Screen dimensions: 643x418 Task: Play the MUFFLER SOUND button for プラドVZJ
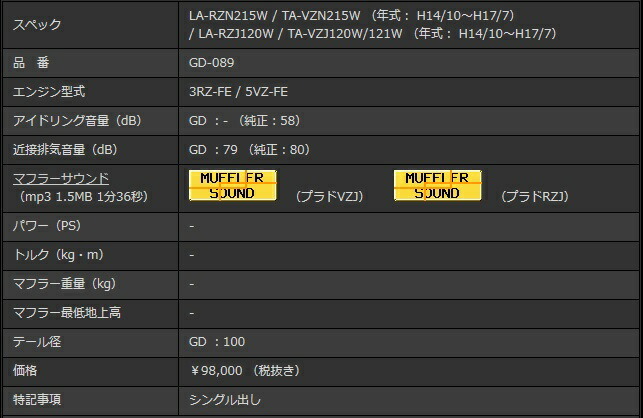coord(233,185)
